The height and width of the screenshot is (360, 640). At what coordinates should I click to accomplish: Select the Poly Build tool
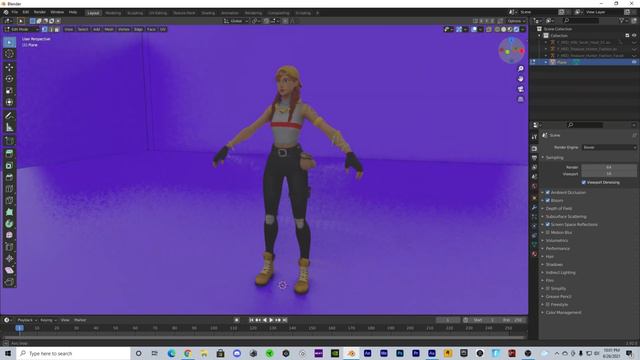point(9,212)
